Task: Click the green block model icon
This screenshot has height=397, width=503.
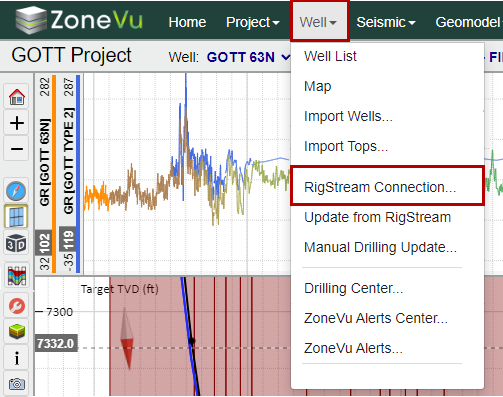Action: point(17,331)
